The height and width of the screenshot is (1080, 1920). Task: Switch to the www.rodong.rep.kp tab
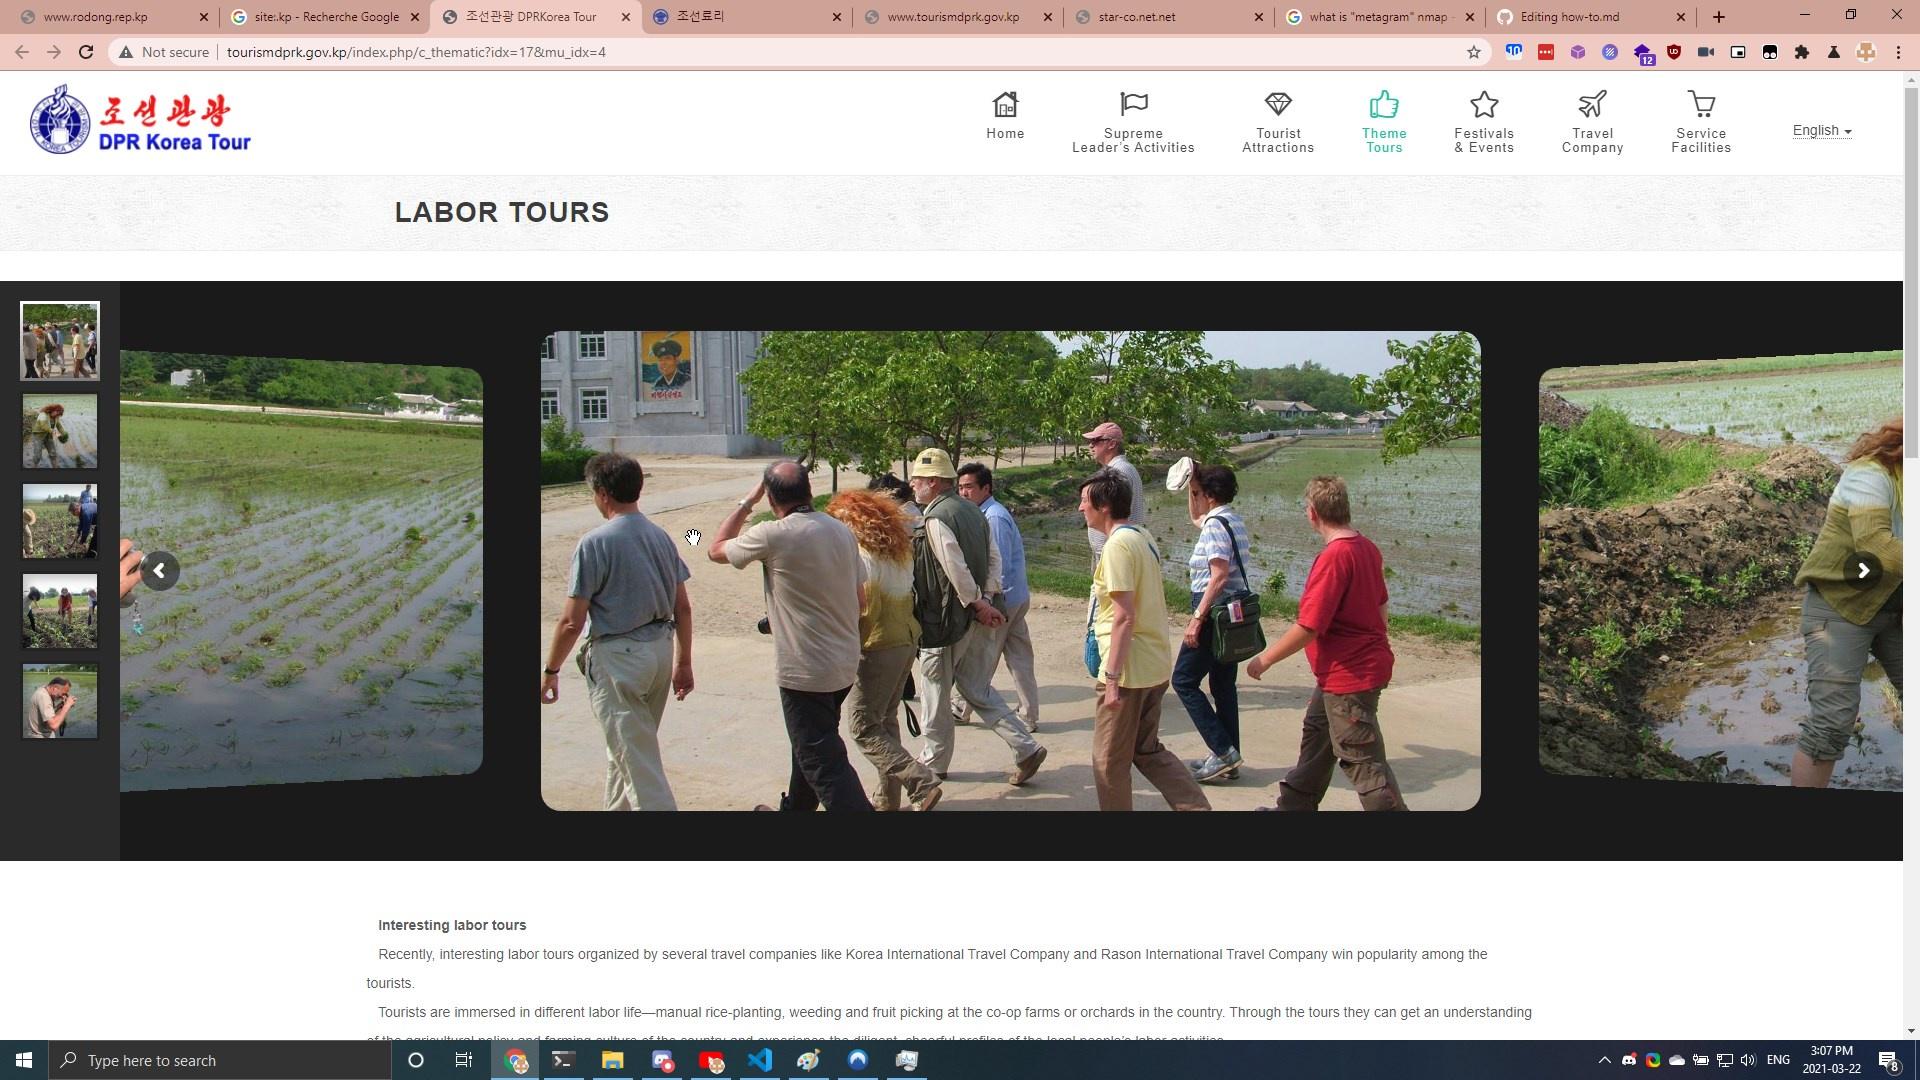click(96, 17)
